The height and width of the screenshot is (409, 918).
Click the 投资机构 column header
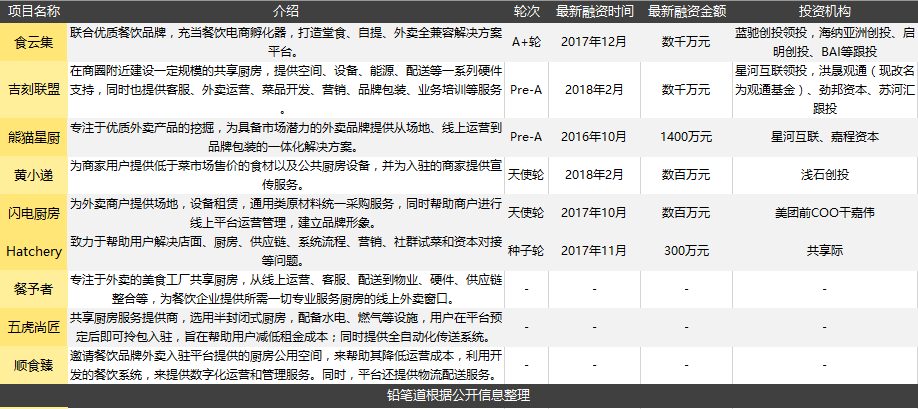[825, 11]
